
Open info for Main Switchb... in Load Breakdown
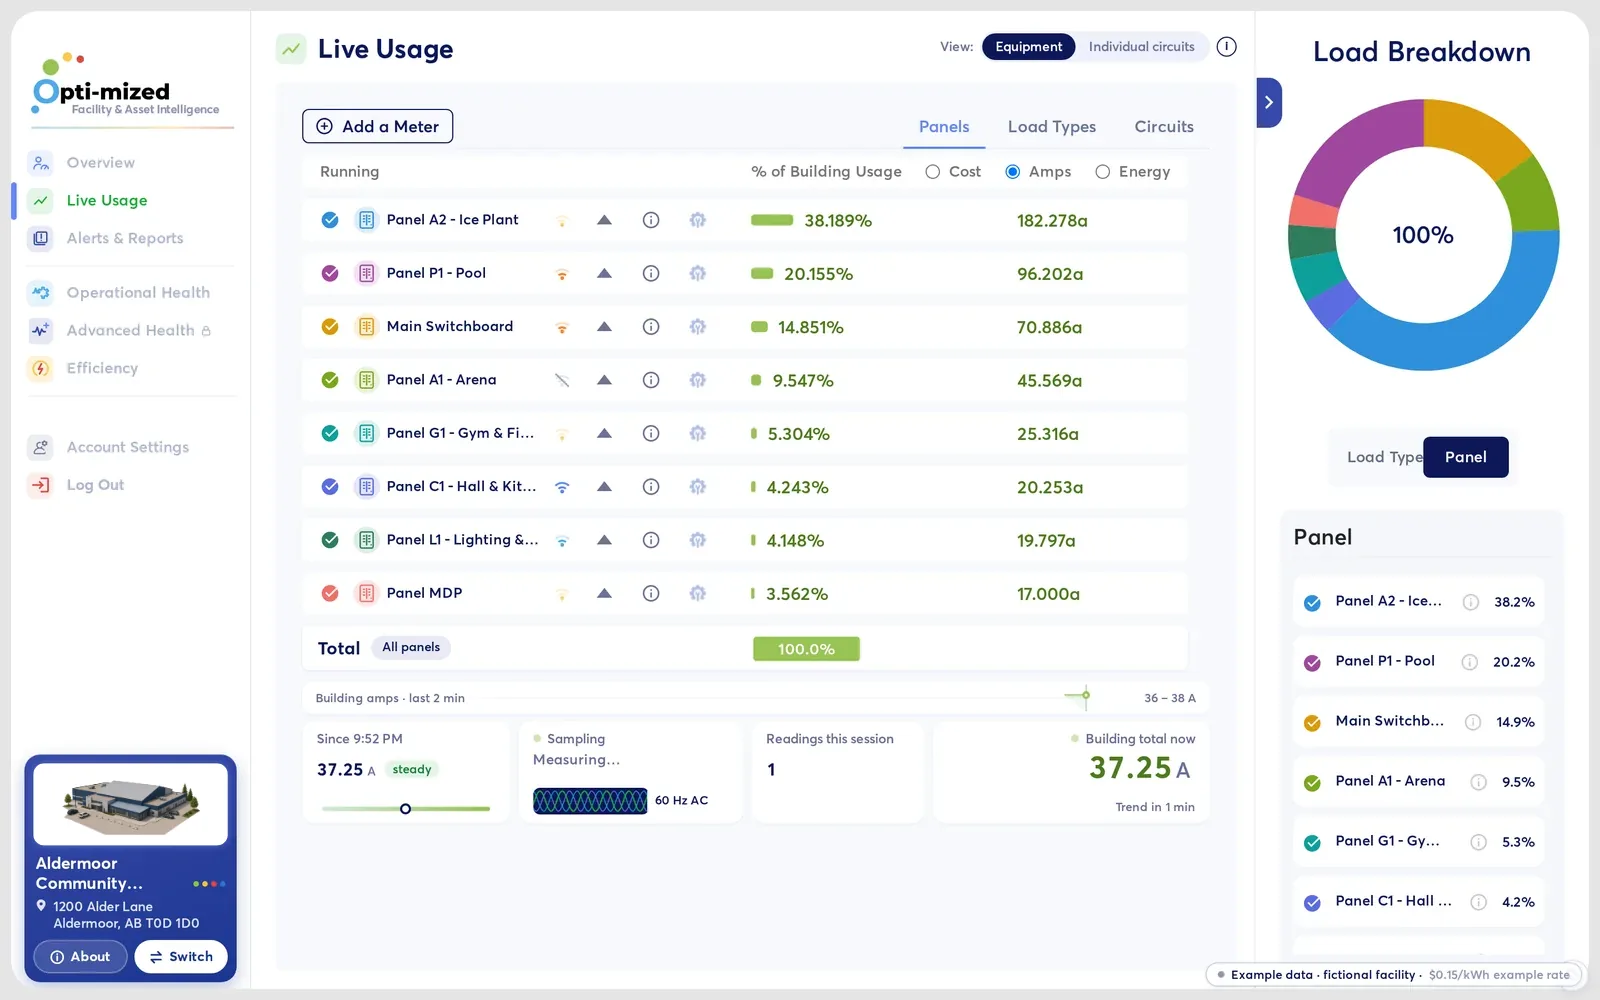pyautogui.click(x=1473, y=722)
